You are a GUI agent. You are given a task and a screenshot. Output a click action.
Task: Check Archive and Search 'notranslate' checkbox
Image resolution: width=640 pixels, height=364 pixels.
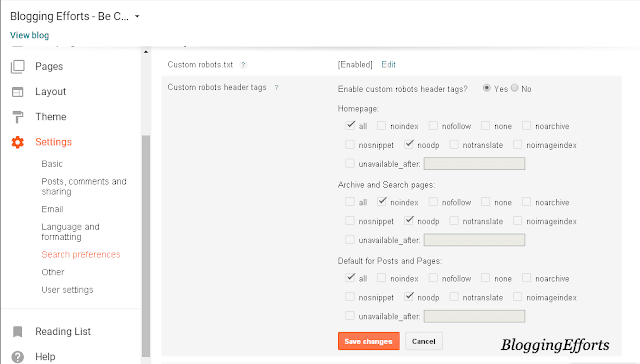(454, 221)
